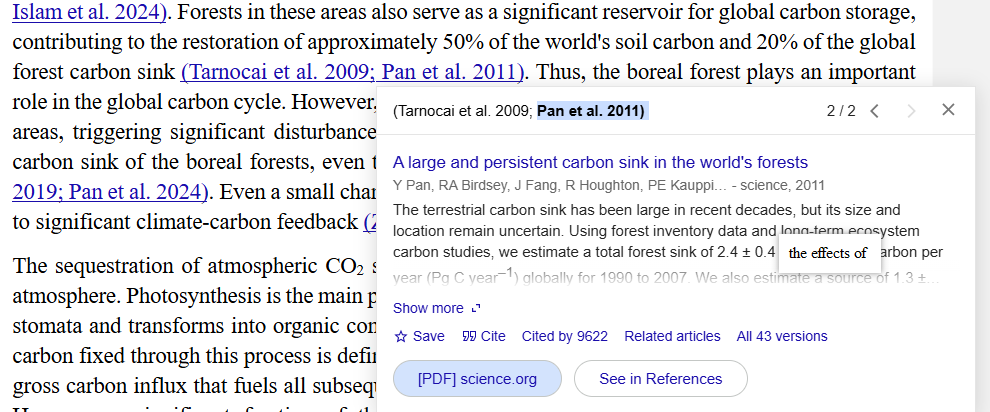Open the 'Cited by 9622' link
This screenshot has width=990, height=412.
point(565,336)
